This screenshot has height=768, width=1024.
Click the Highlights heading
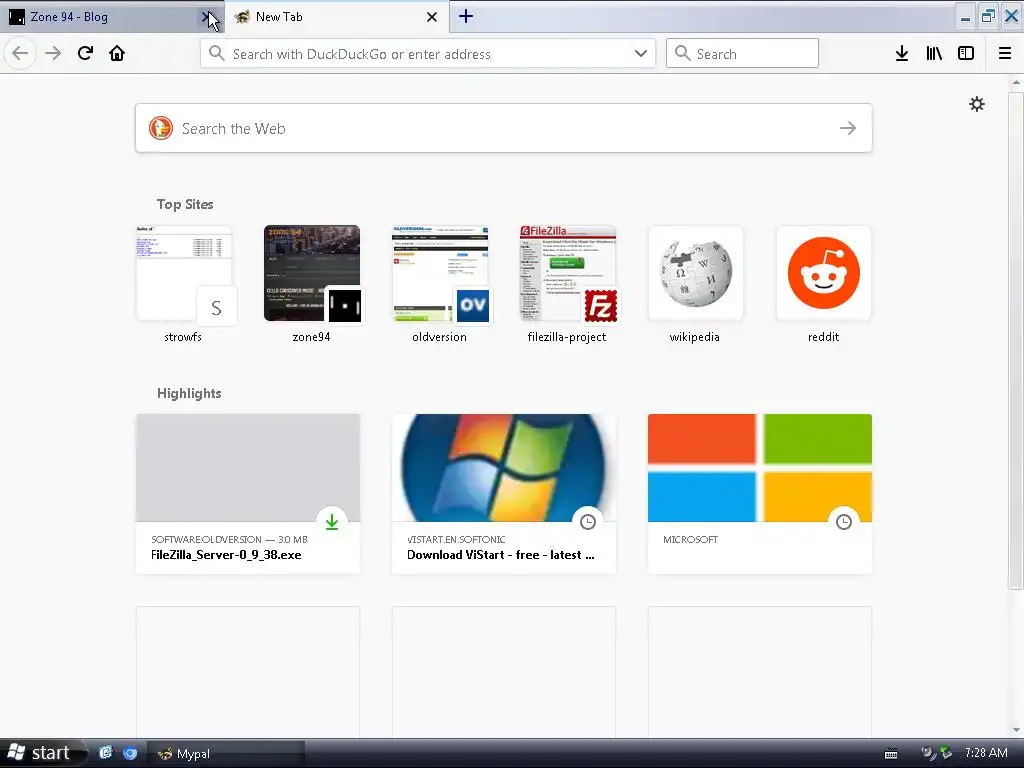pos(189,393)
